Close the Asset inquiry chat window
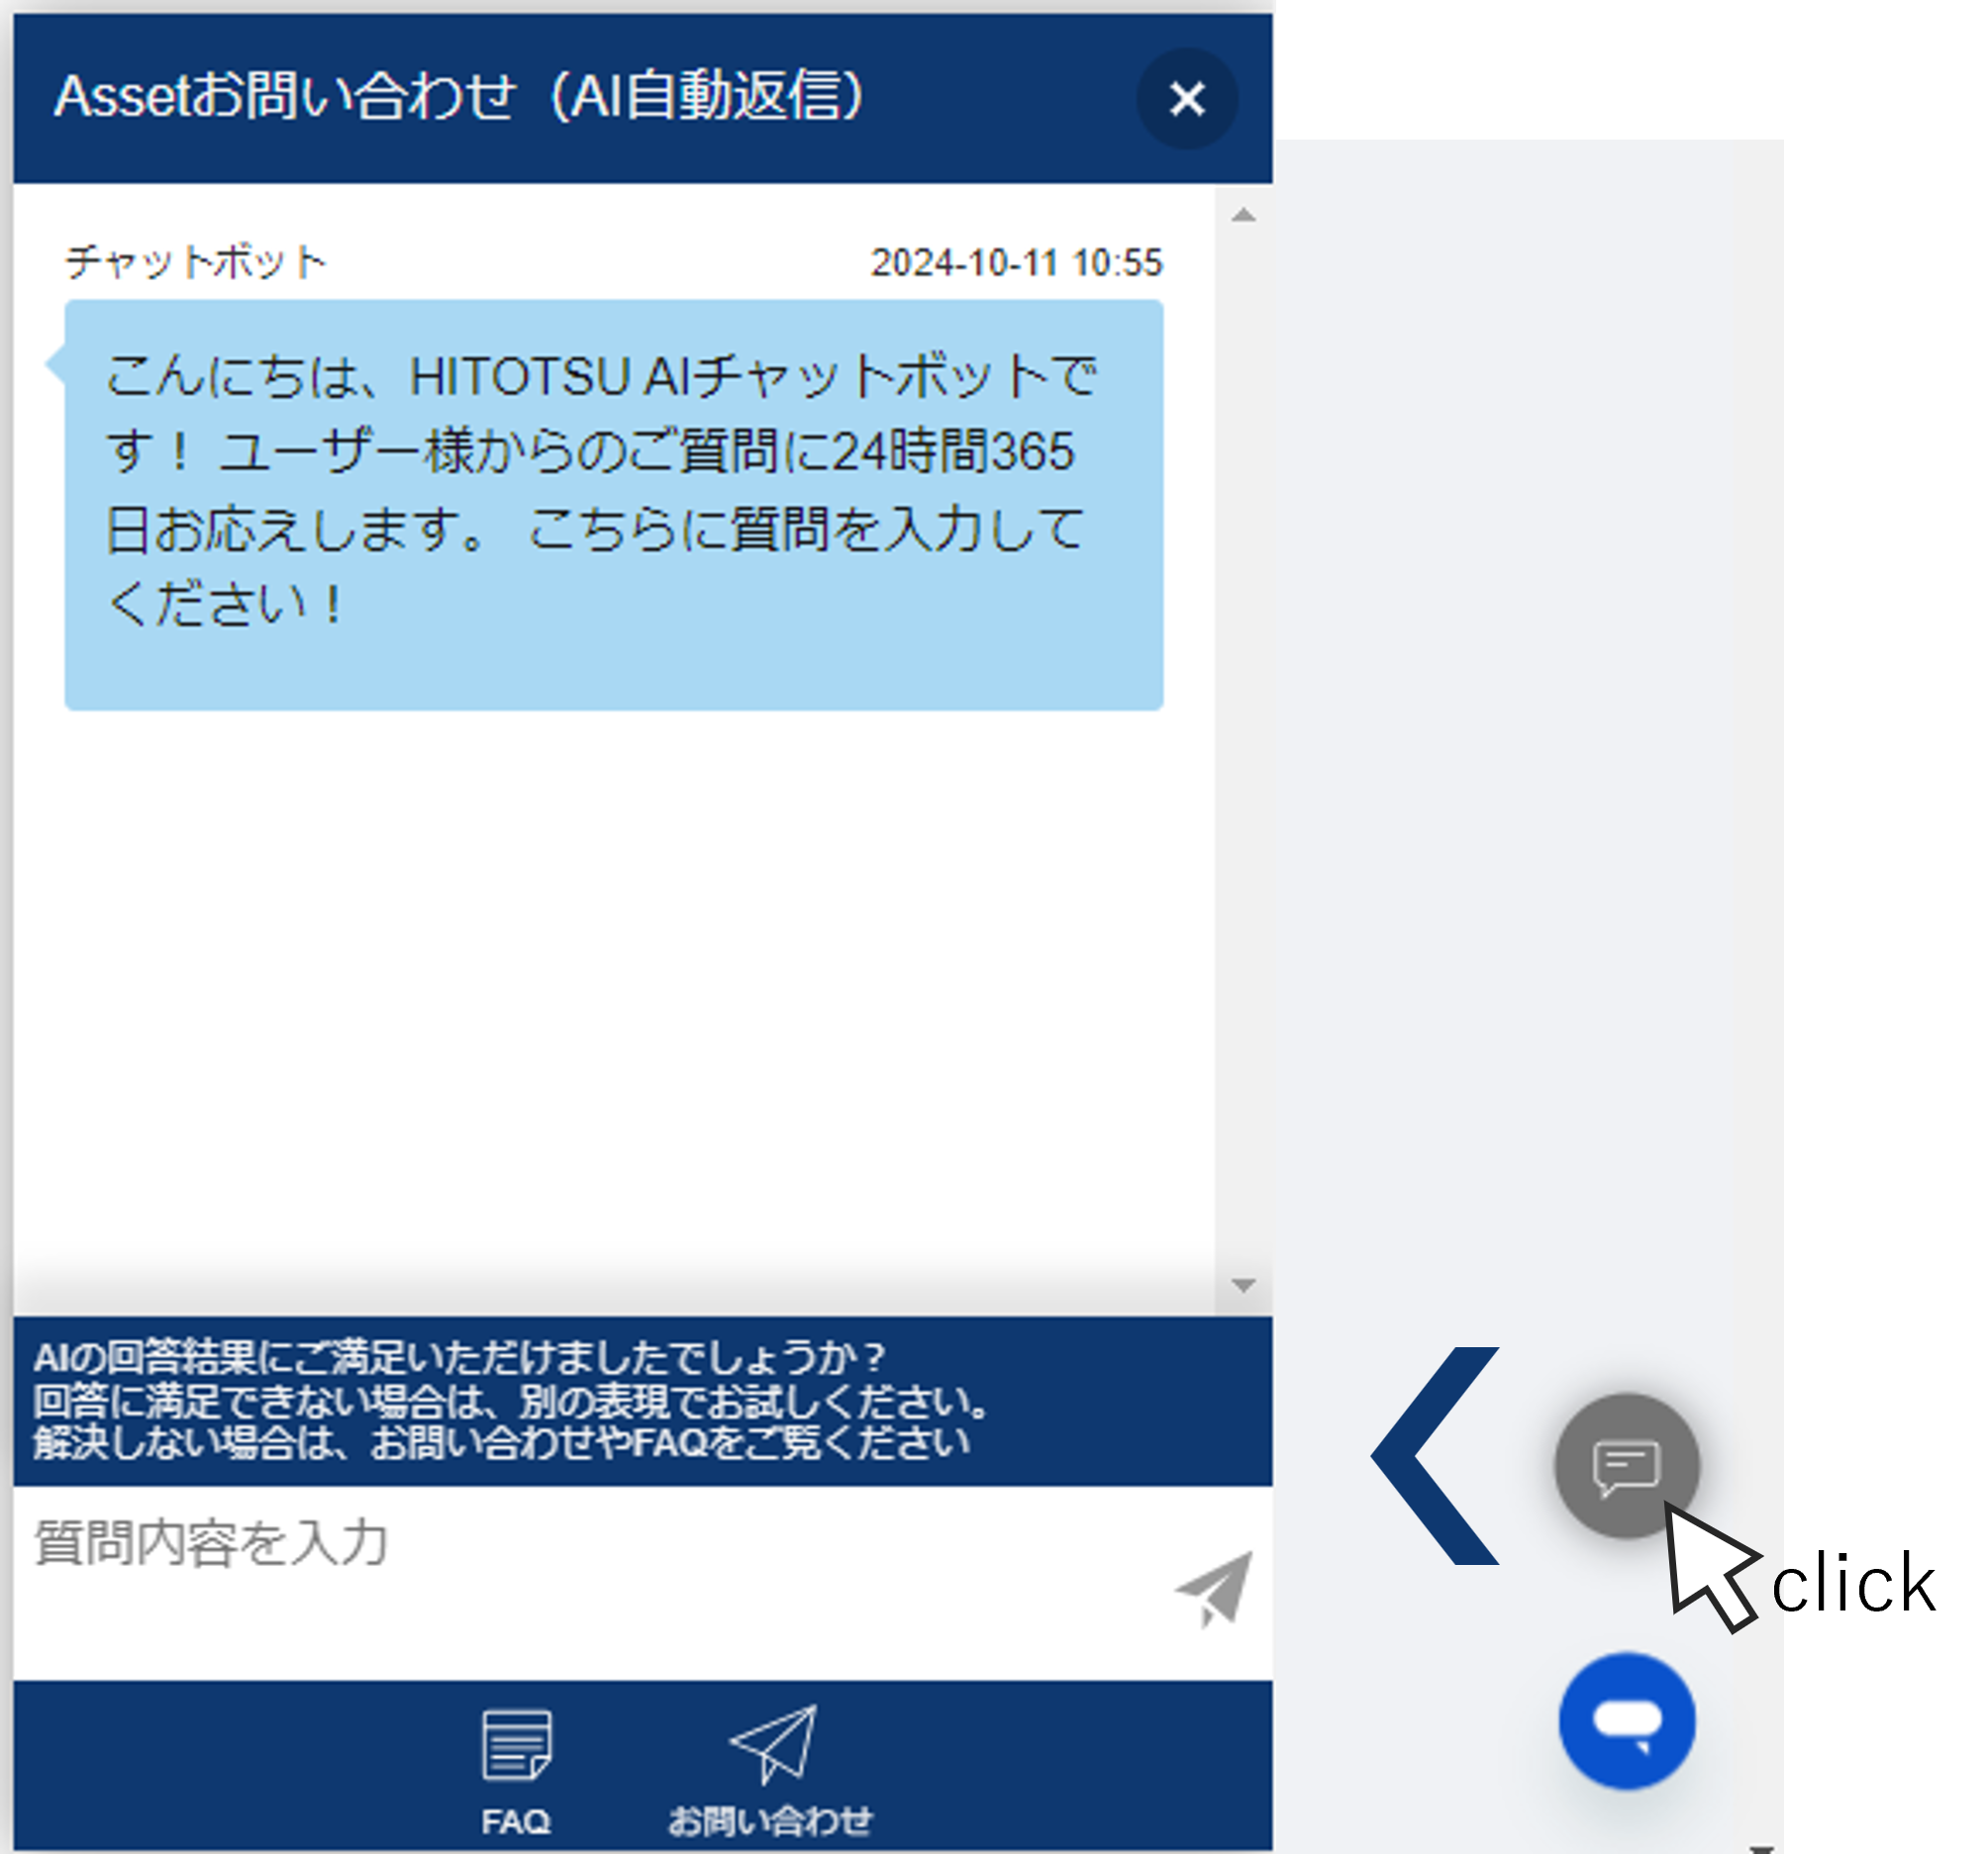 point(1187,99)
